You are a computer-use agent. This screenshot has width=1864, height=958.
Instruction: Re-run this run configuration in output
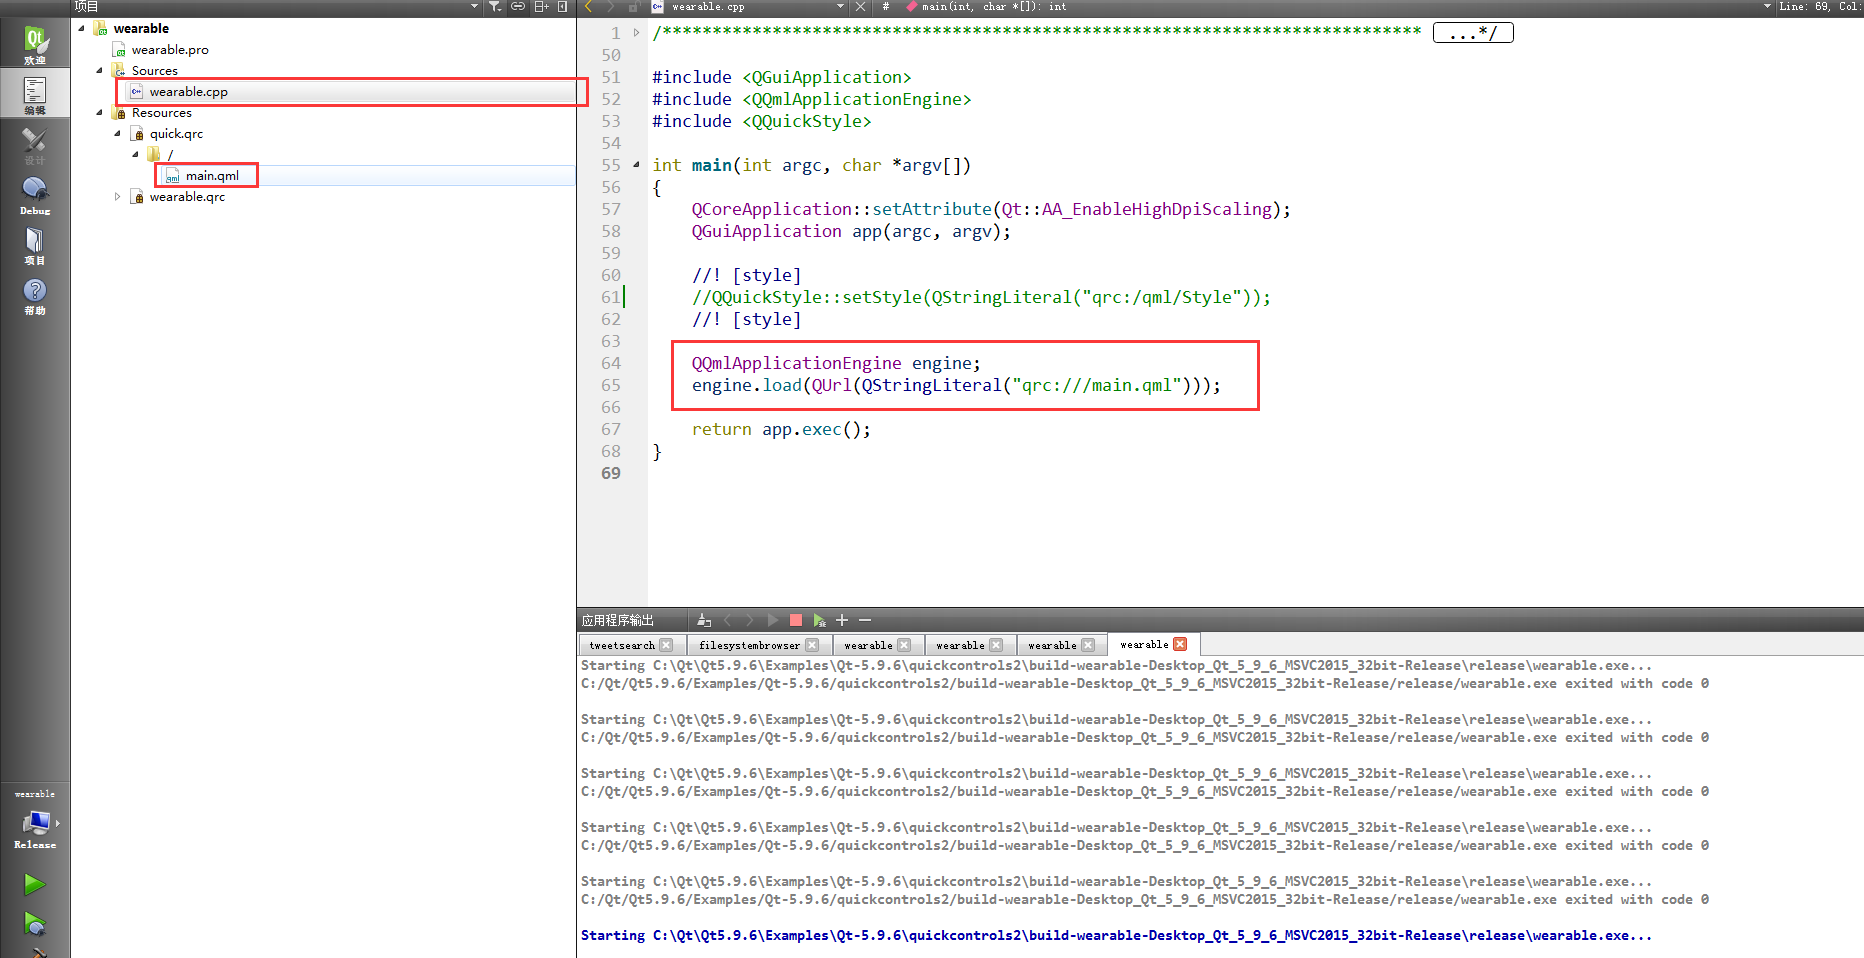tap(773, 620)
